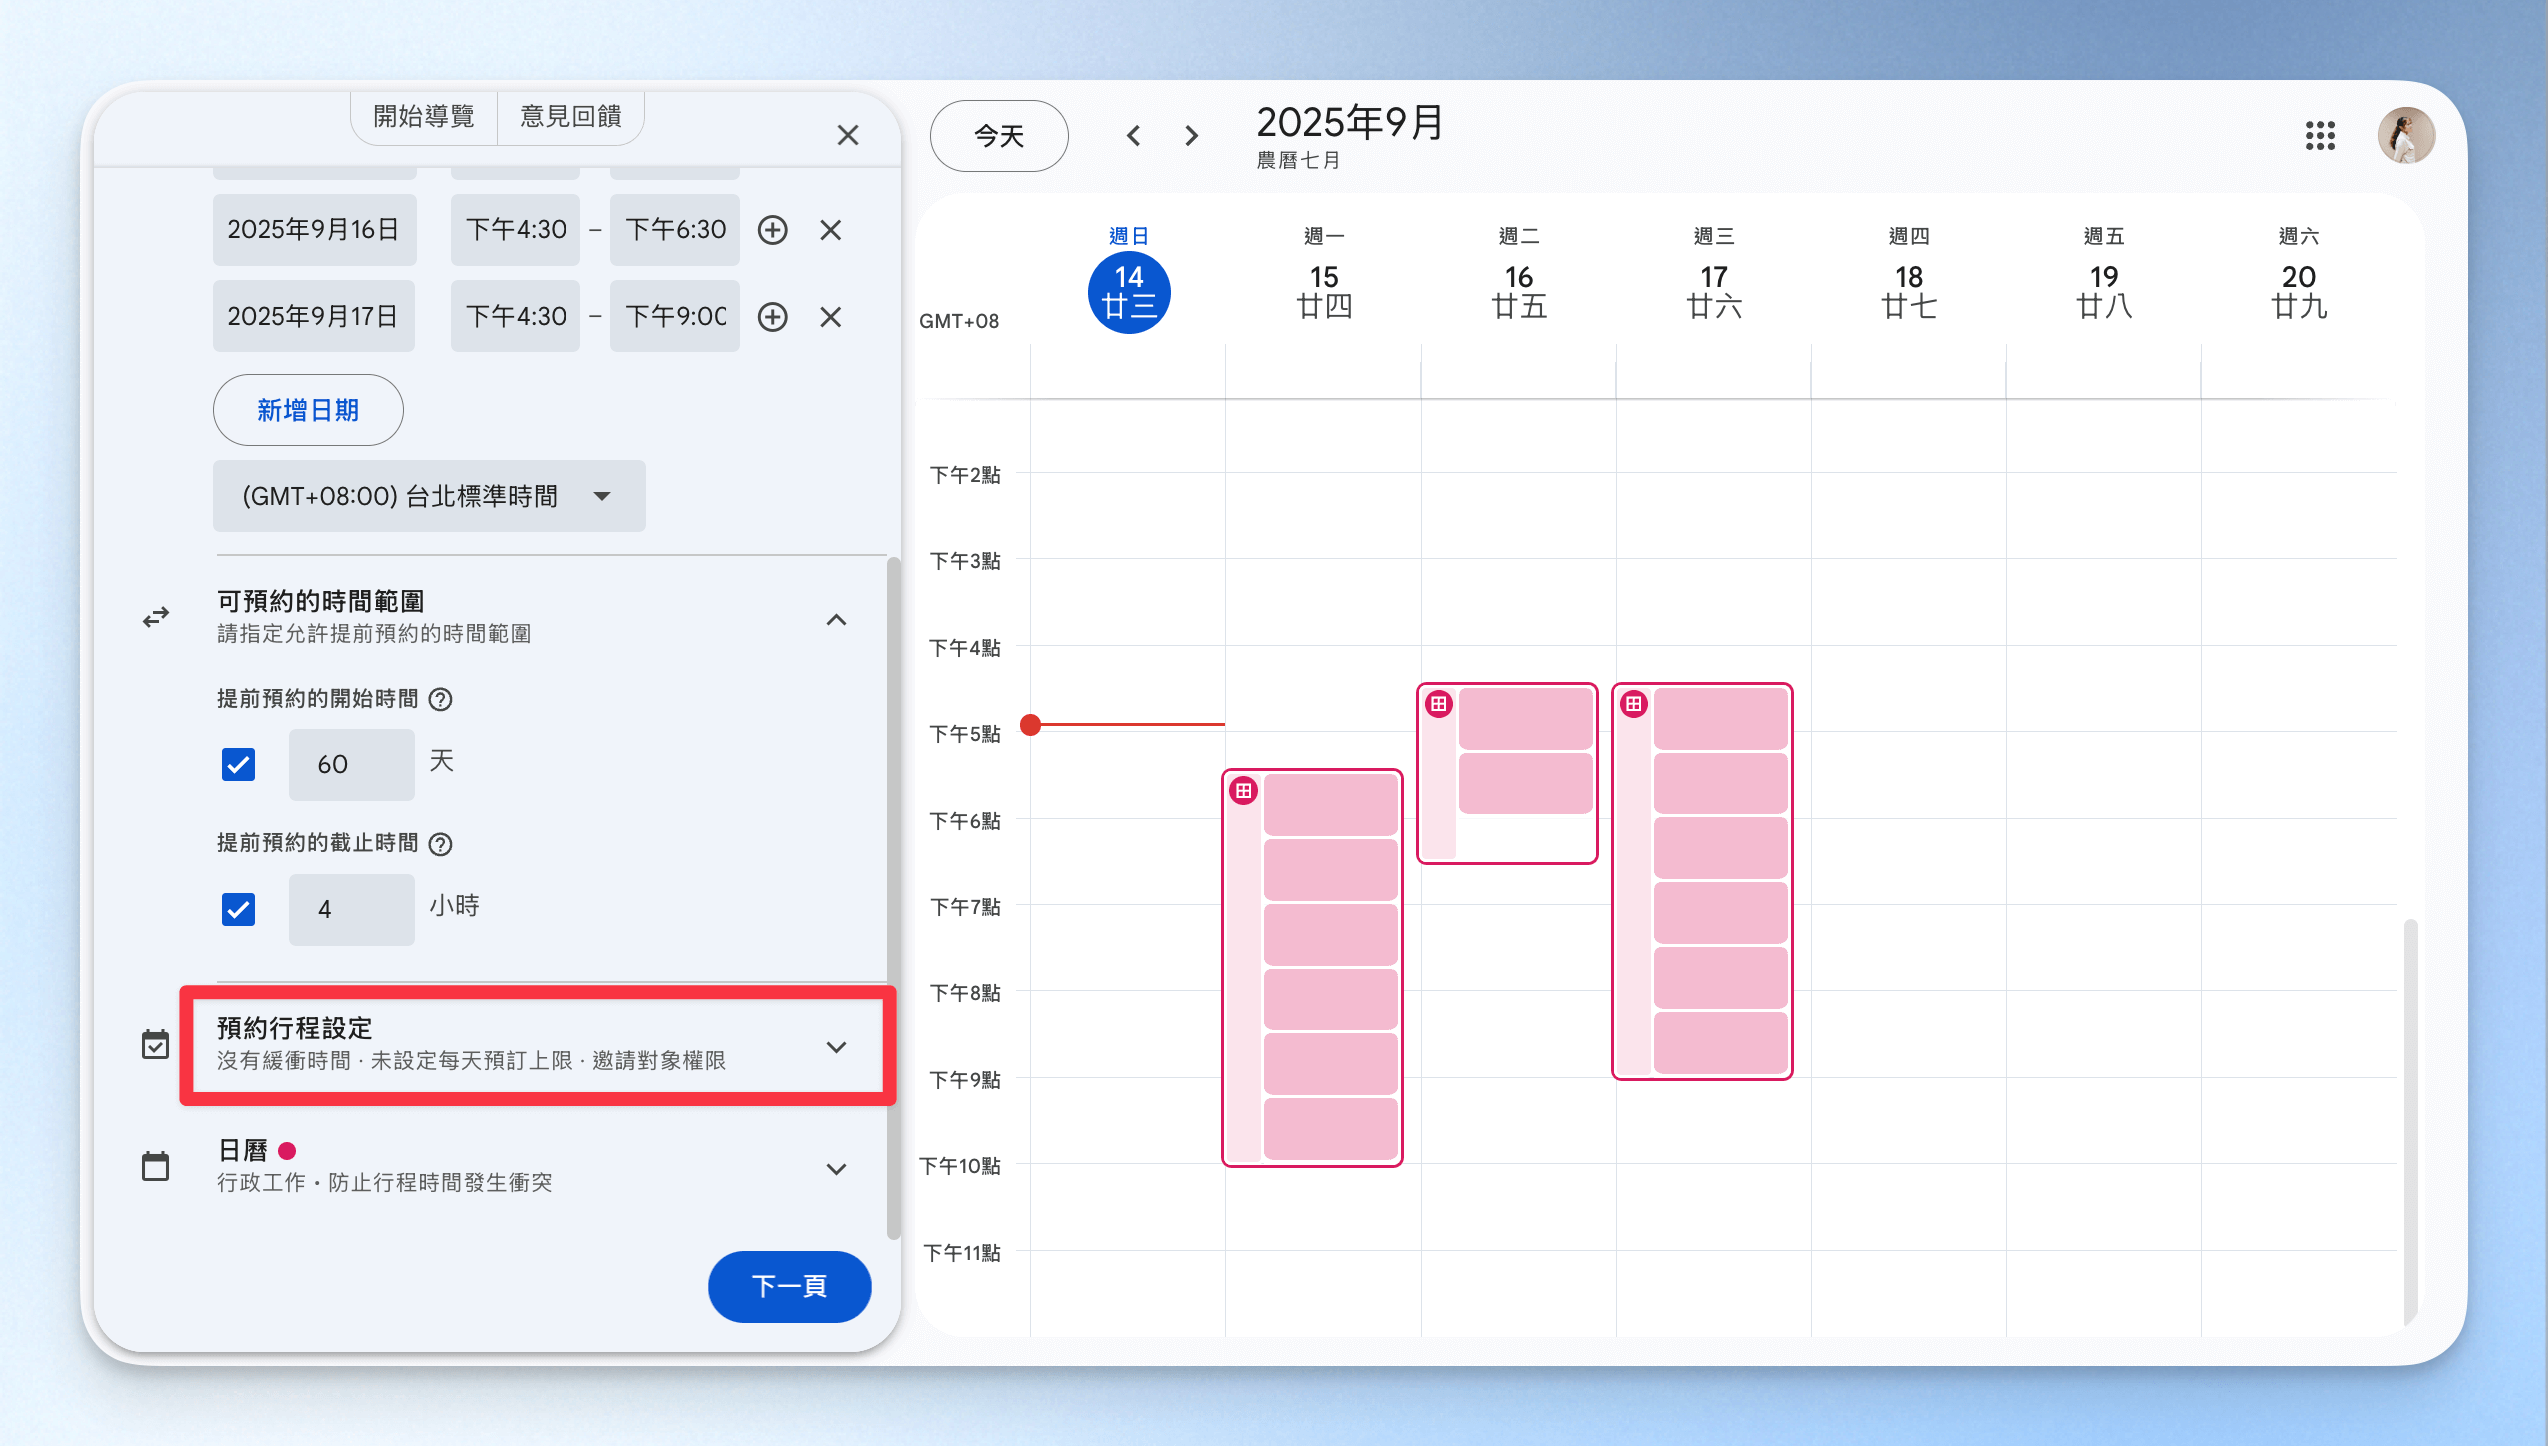Image resolution: width=2548 pixels, height=1446 pixels.
Task: Click help icon beside 提前預約的開始時間
Action: (440, 699)
